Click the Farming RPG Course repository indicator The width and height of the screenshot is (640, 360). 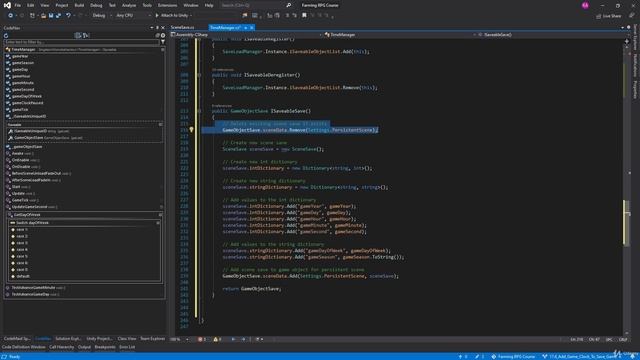click(513, 357)
